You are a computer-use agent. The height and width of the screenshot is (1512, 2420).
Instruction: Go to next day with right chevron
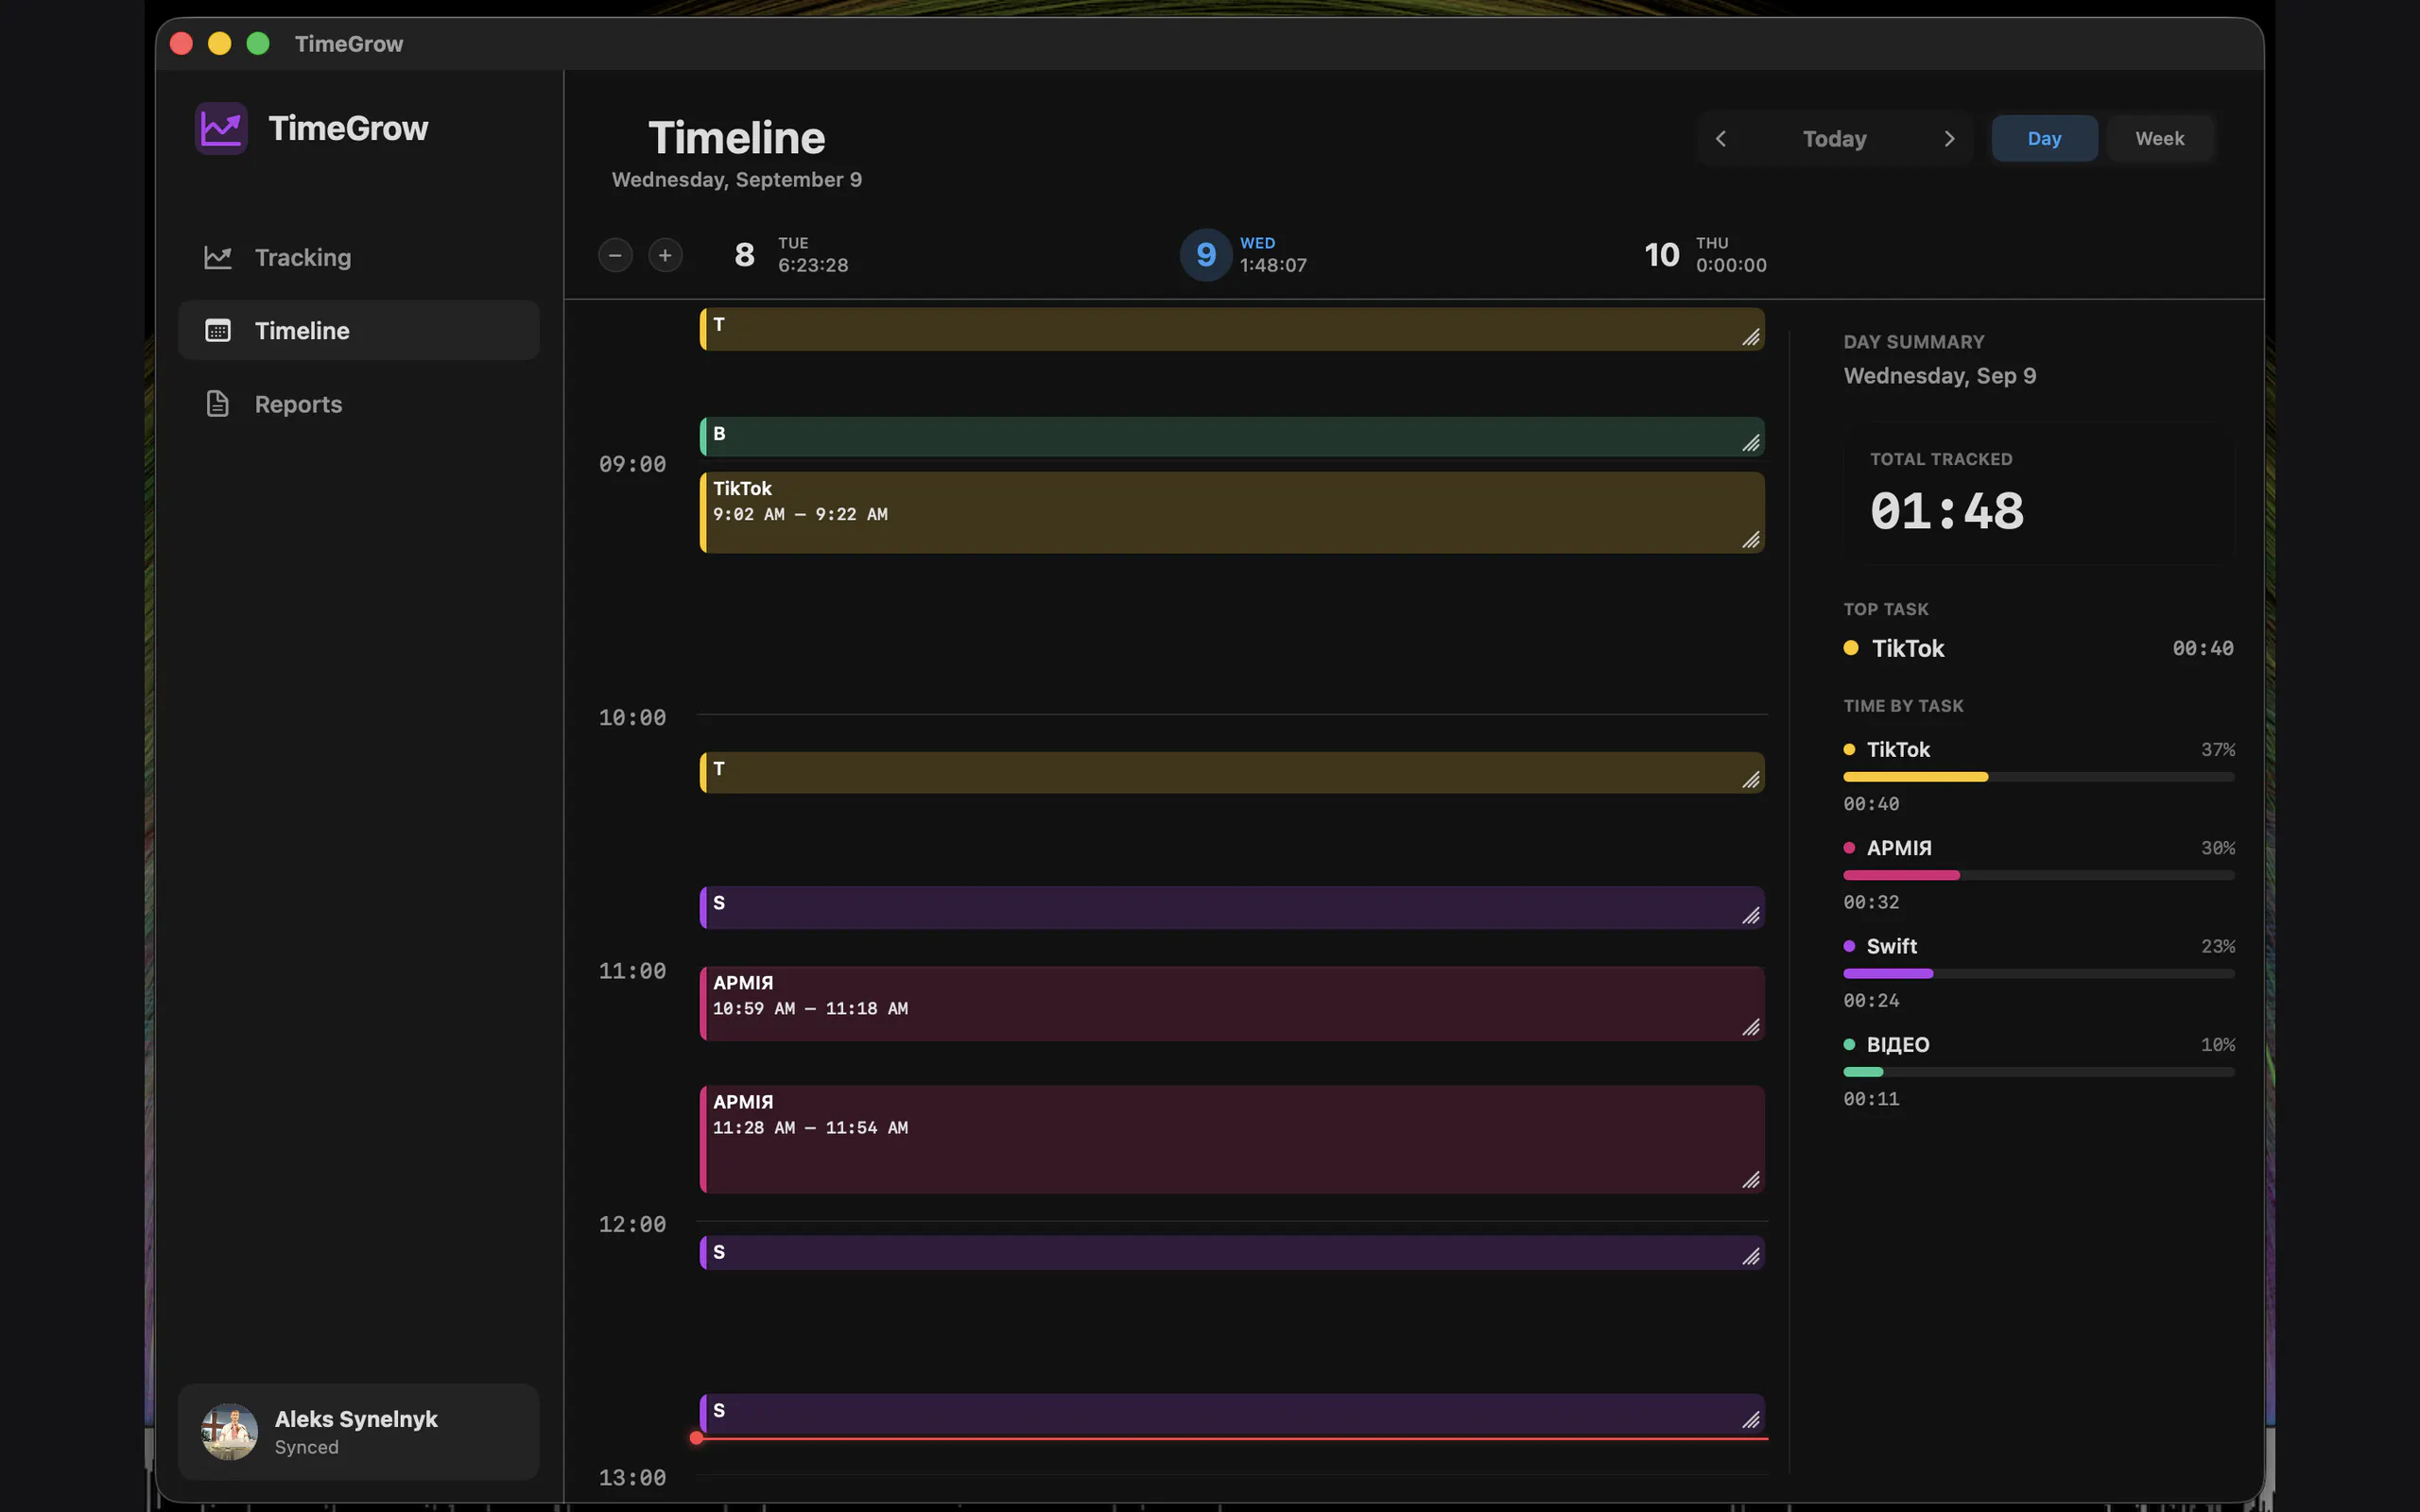1949,138
